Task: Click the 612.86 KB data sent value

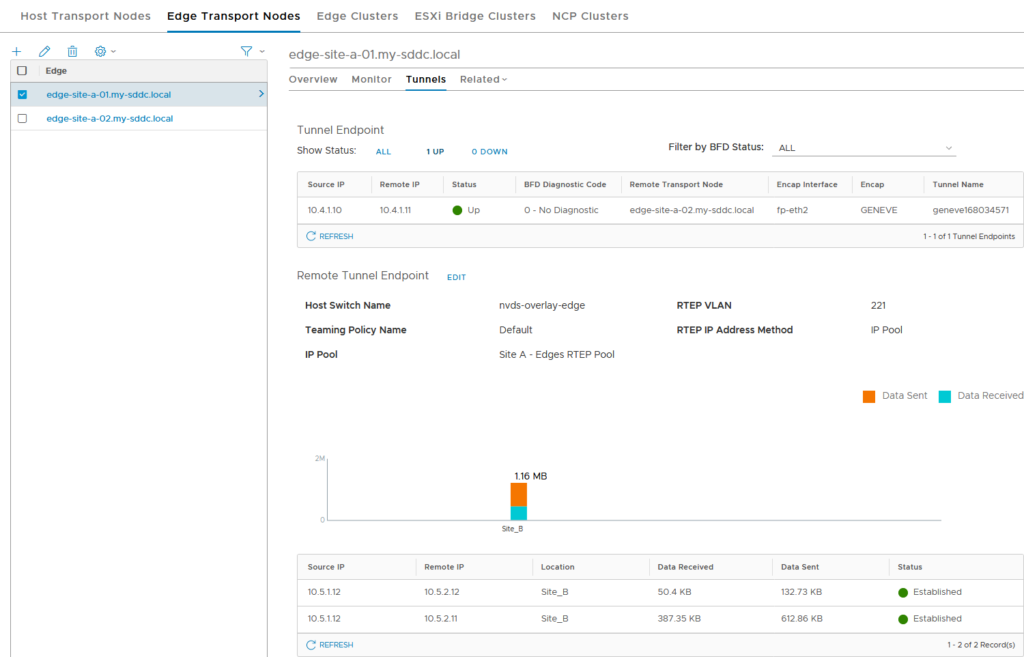Action: click(801, 618)
